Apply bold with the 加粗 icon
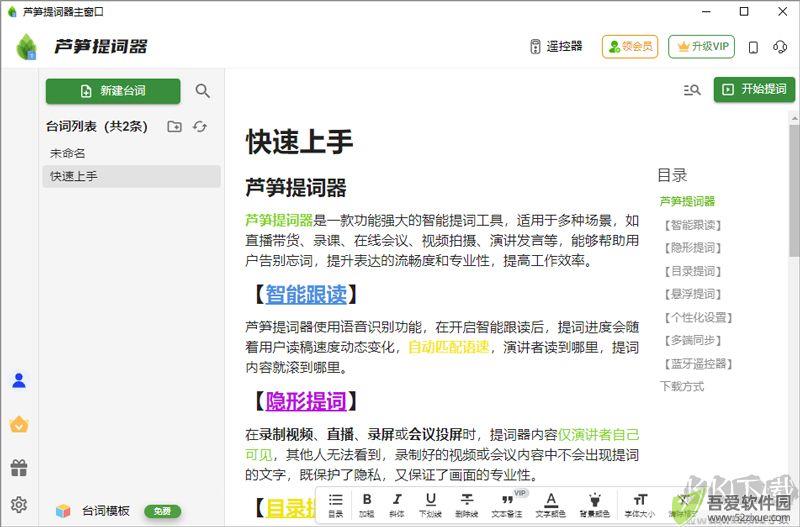800x527 pixels. coord(366,505)
